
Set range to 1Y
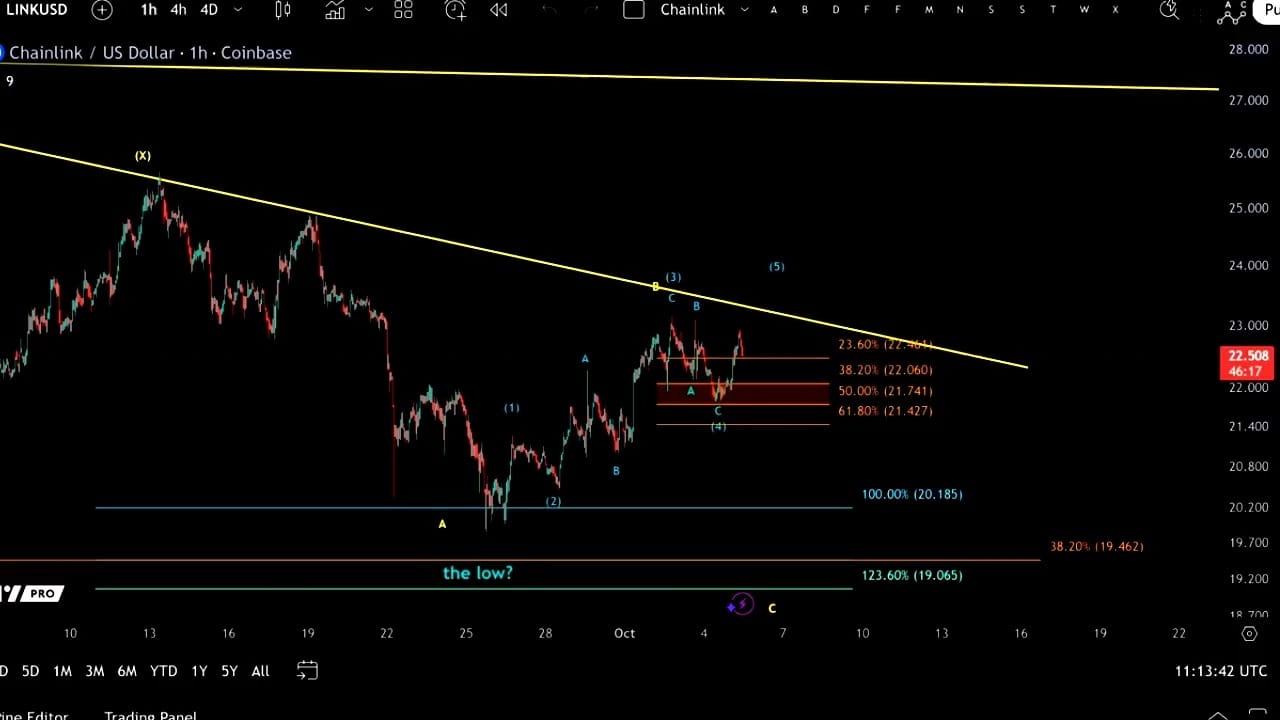click(199, 671)
